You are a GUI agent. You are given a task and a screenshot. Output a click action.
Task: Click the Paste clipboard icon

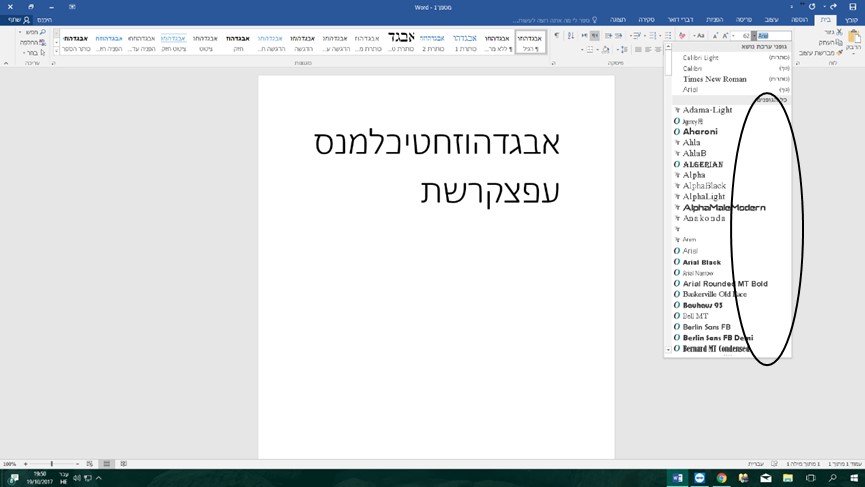(x=853, y=38)
